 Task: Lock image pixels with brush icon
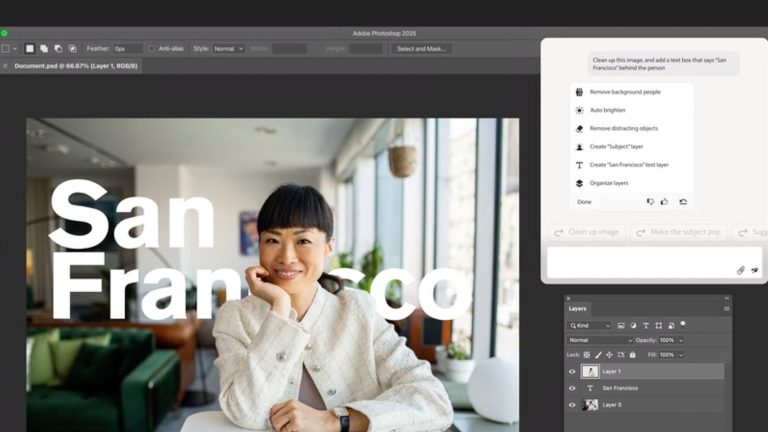click(598, 355)
